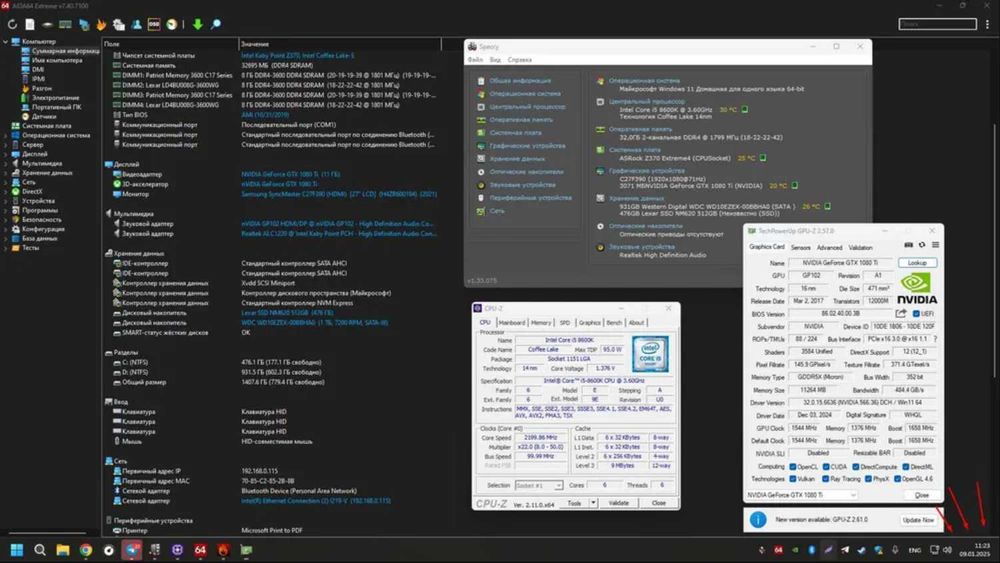The width and height of the screenshot is (1000, 563).
Task: Toggle the CUDA checkbox in GPU-Z
Action: 826,467
